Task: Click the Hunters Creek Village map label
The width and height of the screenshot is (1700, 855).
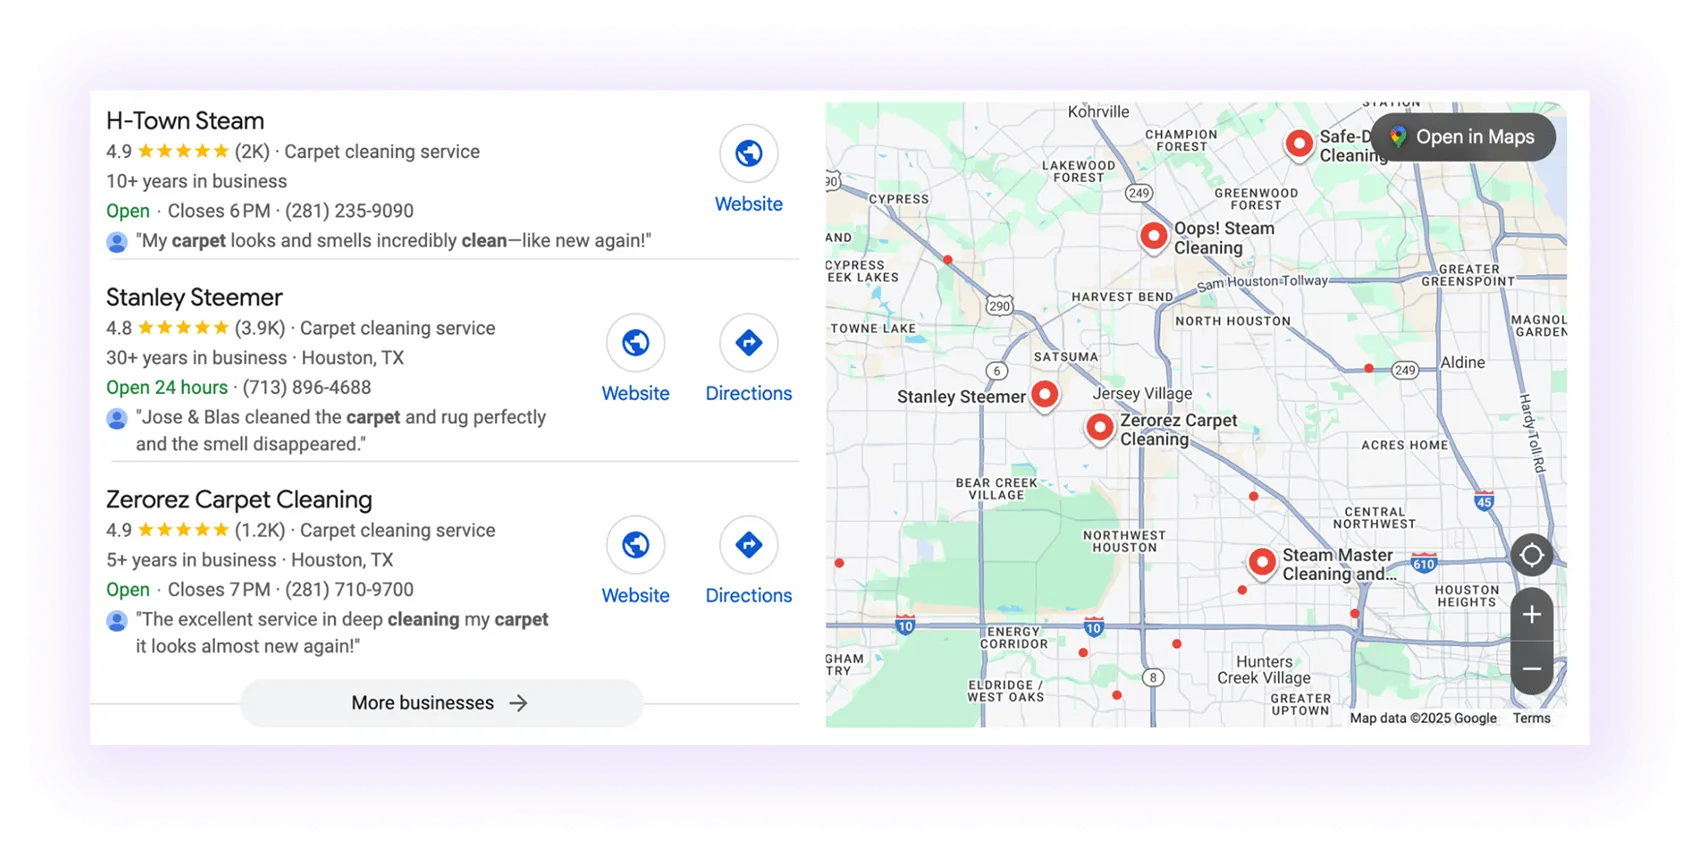Action: (x=1264, y=670)
